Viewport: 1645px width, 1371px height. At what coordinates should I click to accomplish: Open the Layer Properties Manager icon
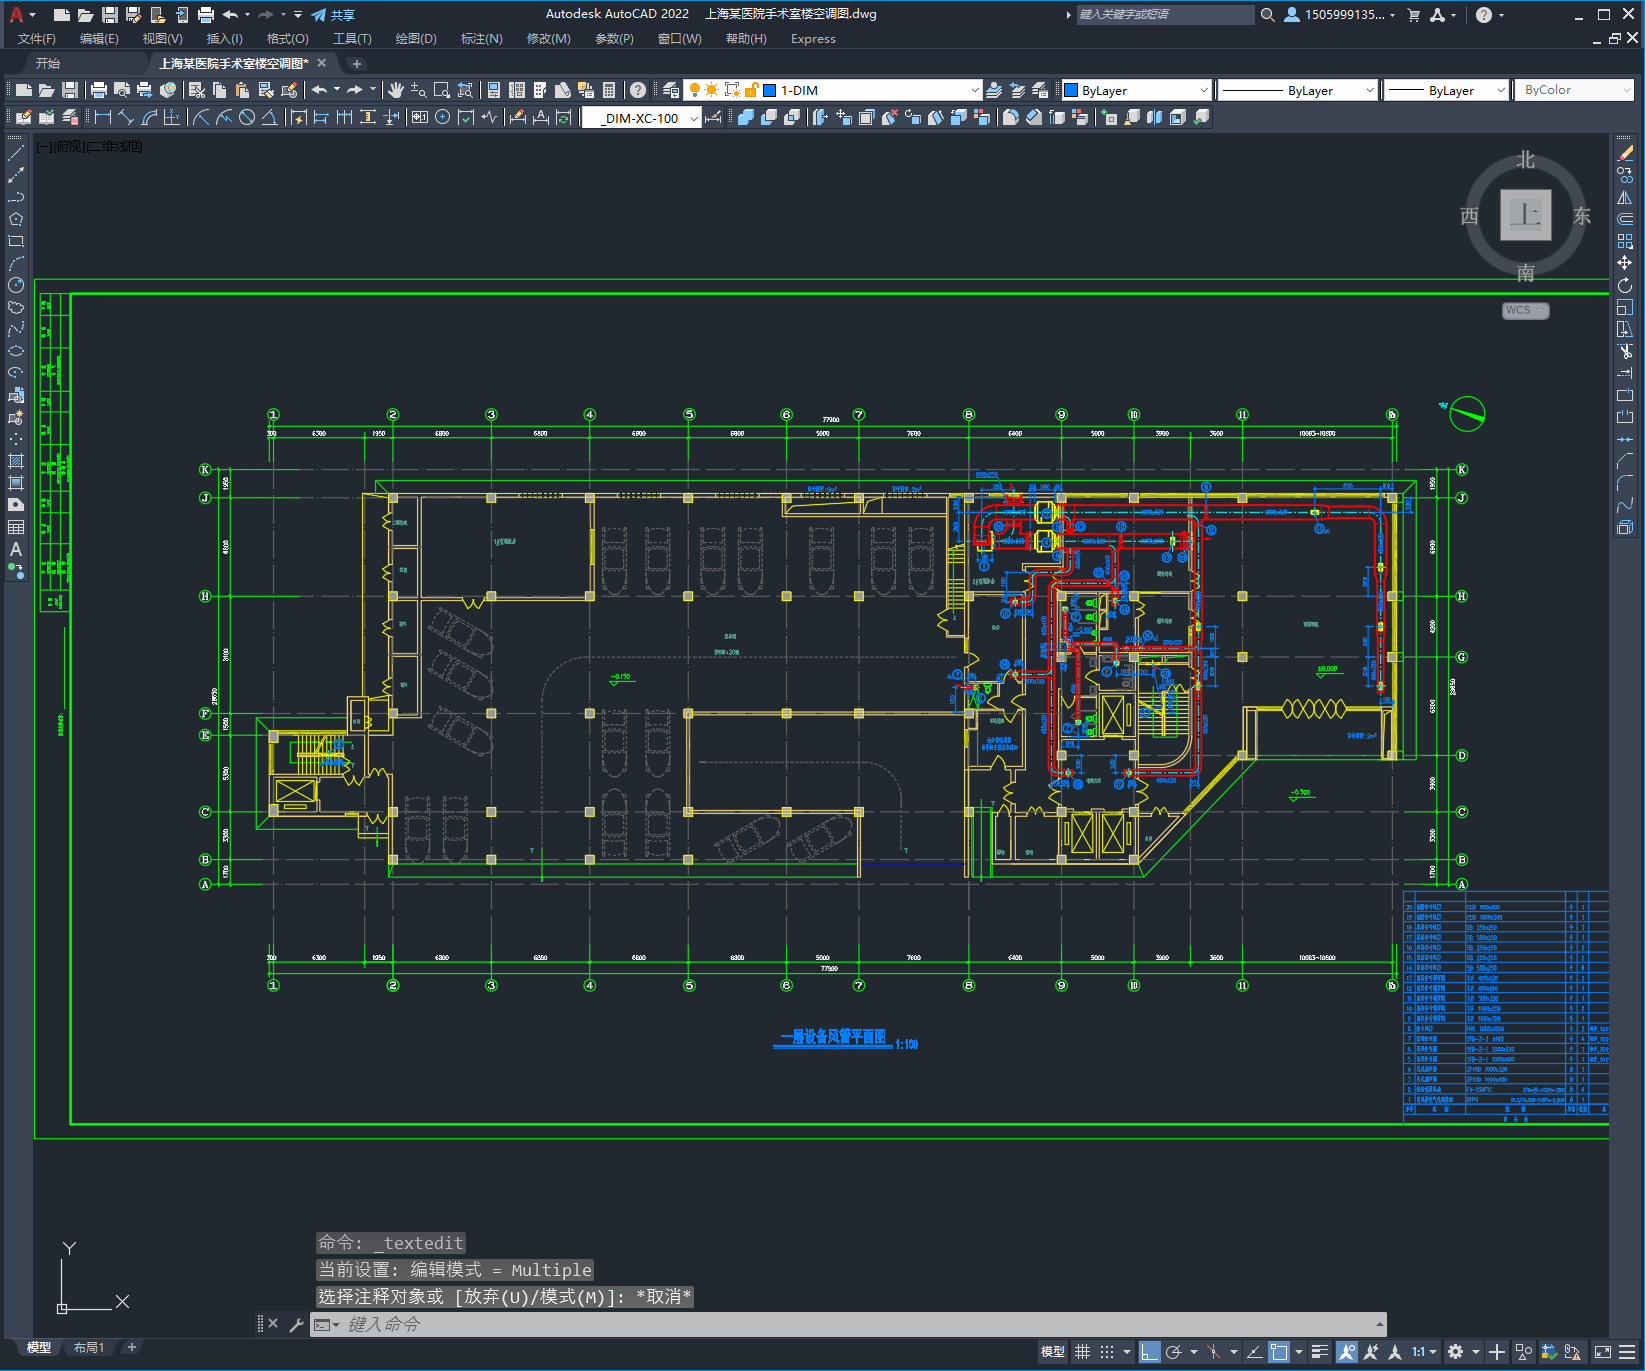click(671, 90)
